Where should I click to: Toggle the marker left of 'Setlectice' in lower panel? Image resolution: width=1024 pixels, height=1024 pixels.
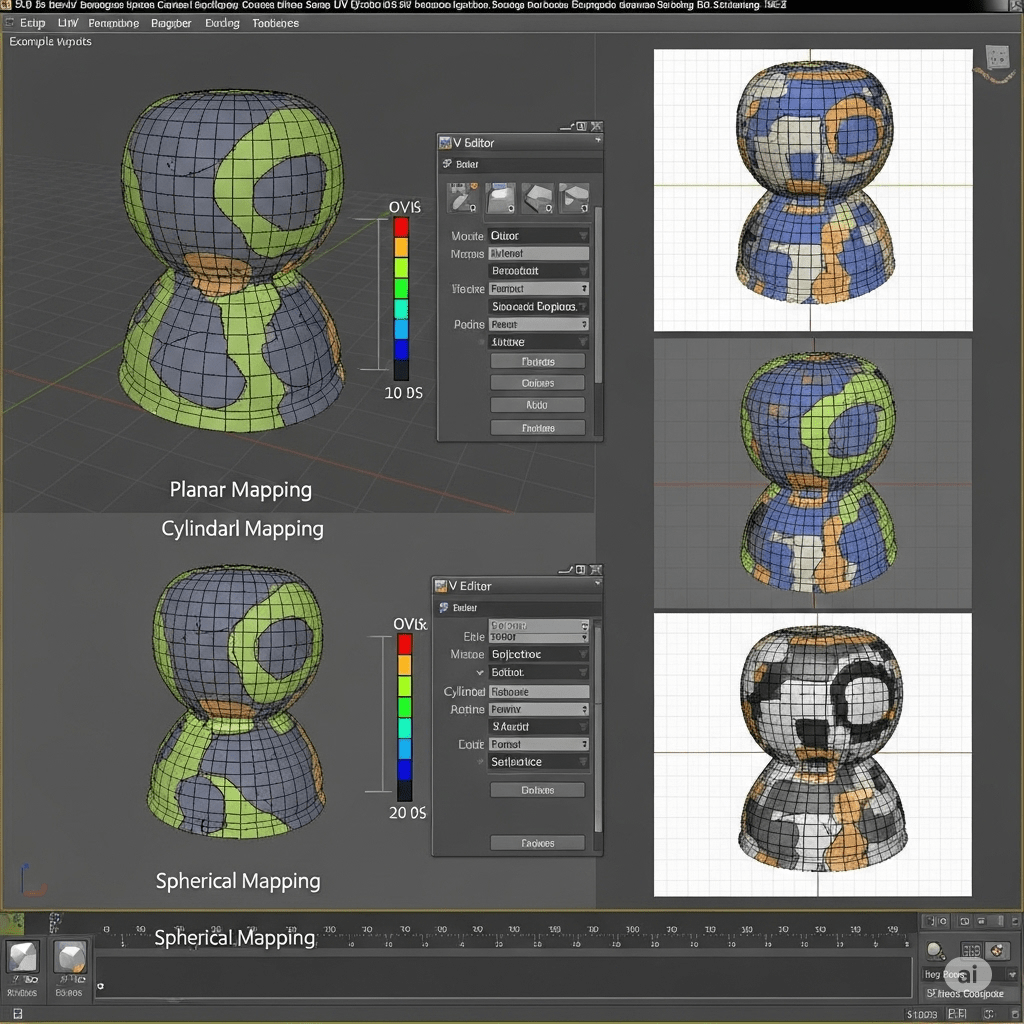point(480,762)
